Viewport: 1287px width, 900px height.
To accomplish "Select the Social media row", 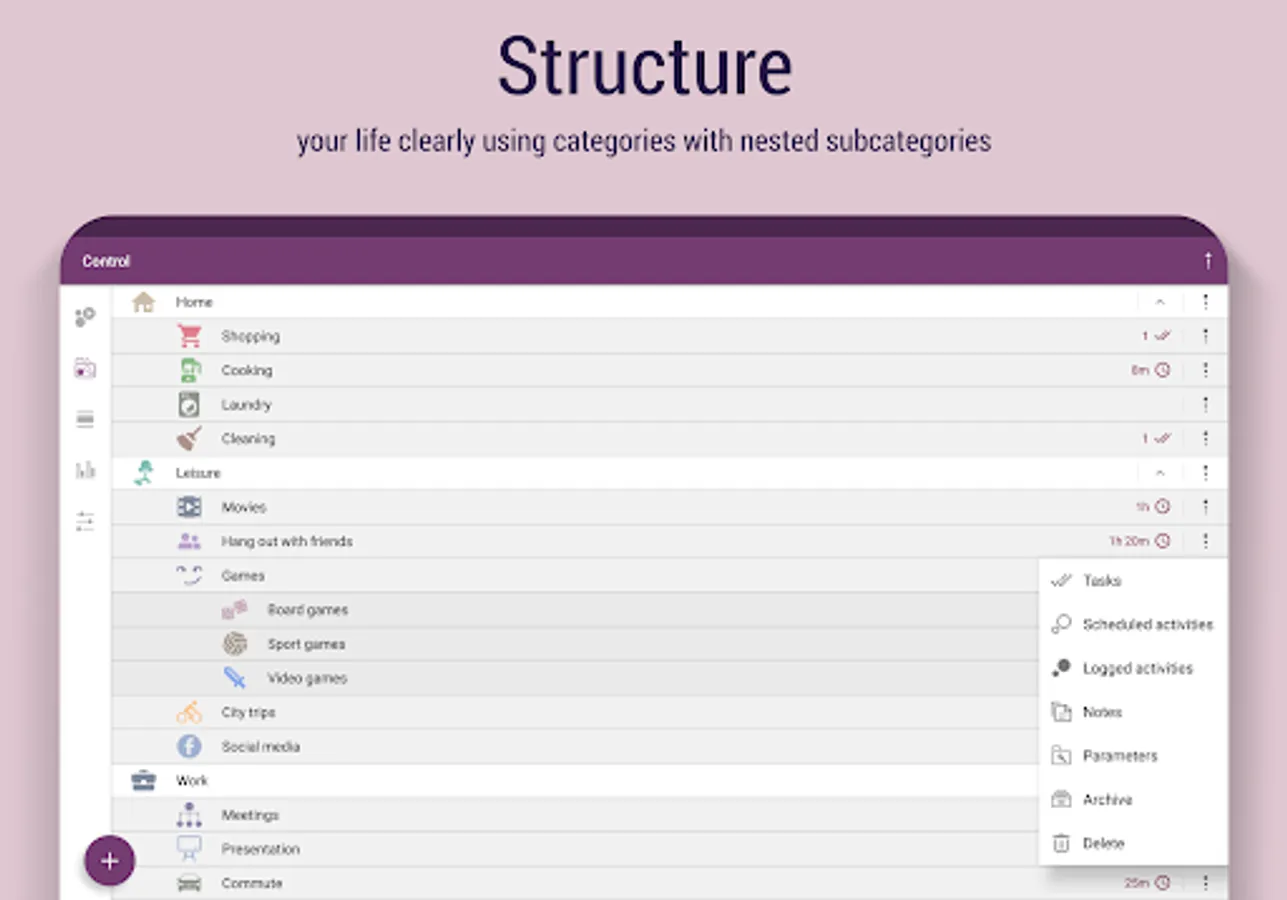I will click(576, 746).
